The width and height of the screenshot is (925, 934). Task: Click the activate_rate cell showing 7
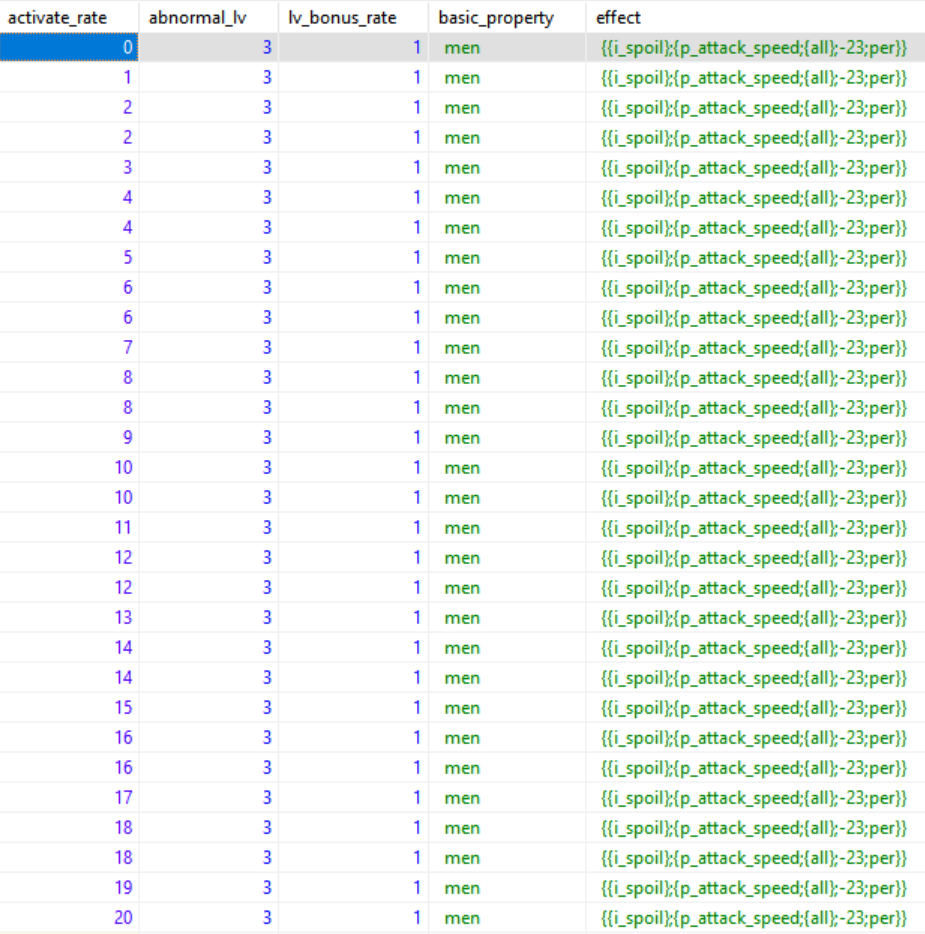69,347
